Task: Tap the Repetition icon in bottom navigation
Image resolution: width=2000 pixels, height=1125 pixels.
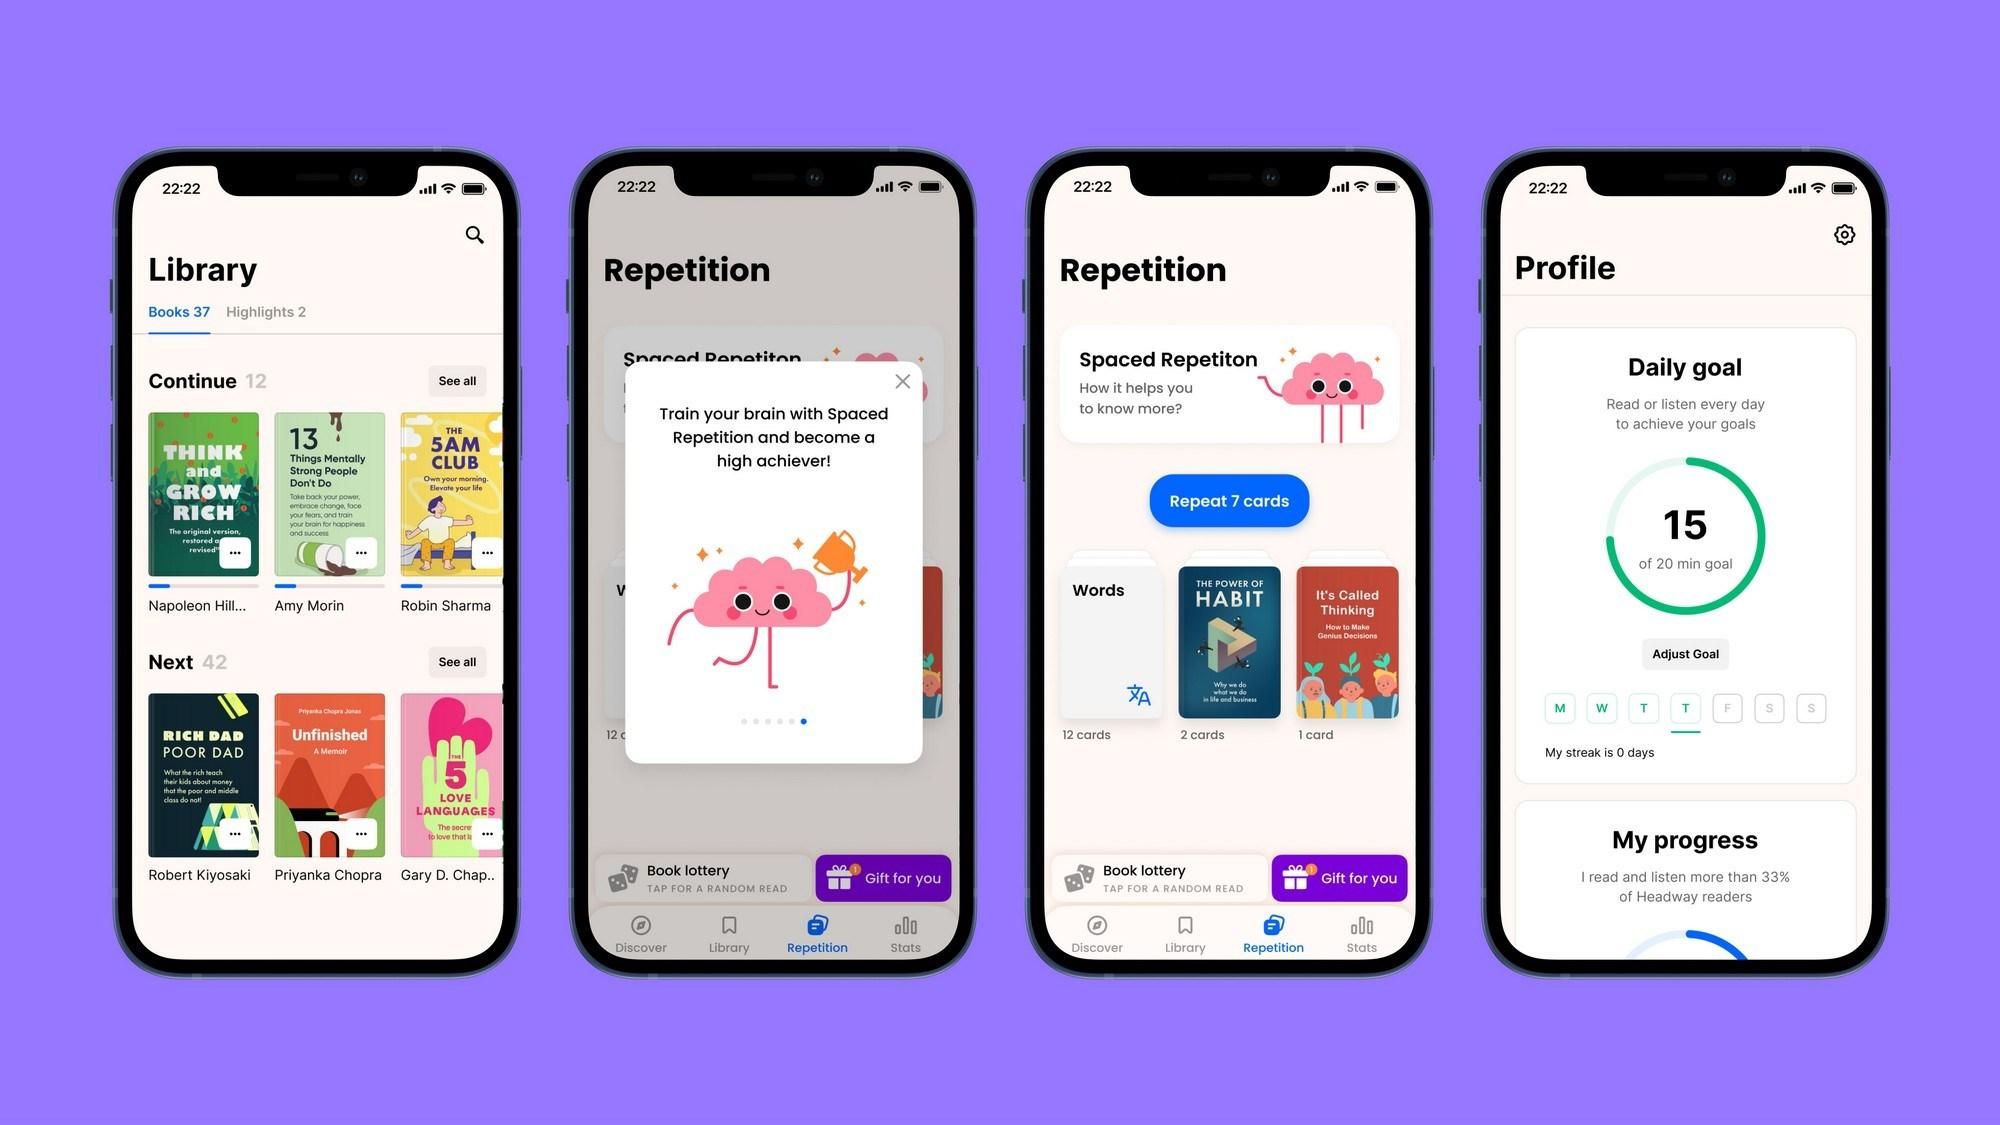Action: 1271,931
